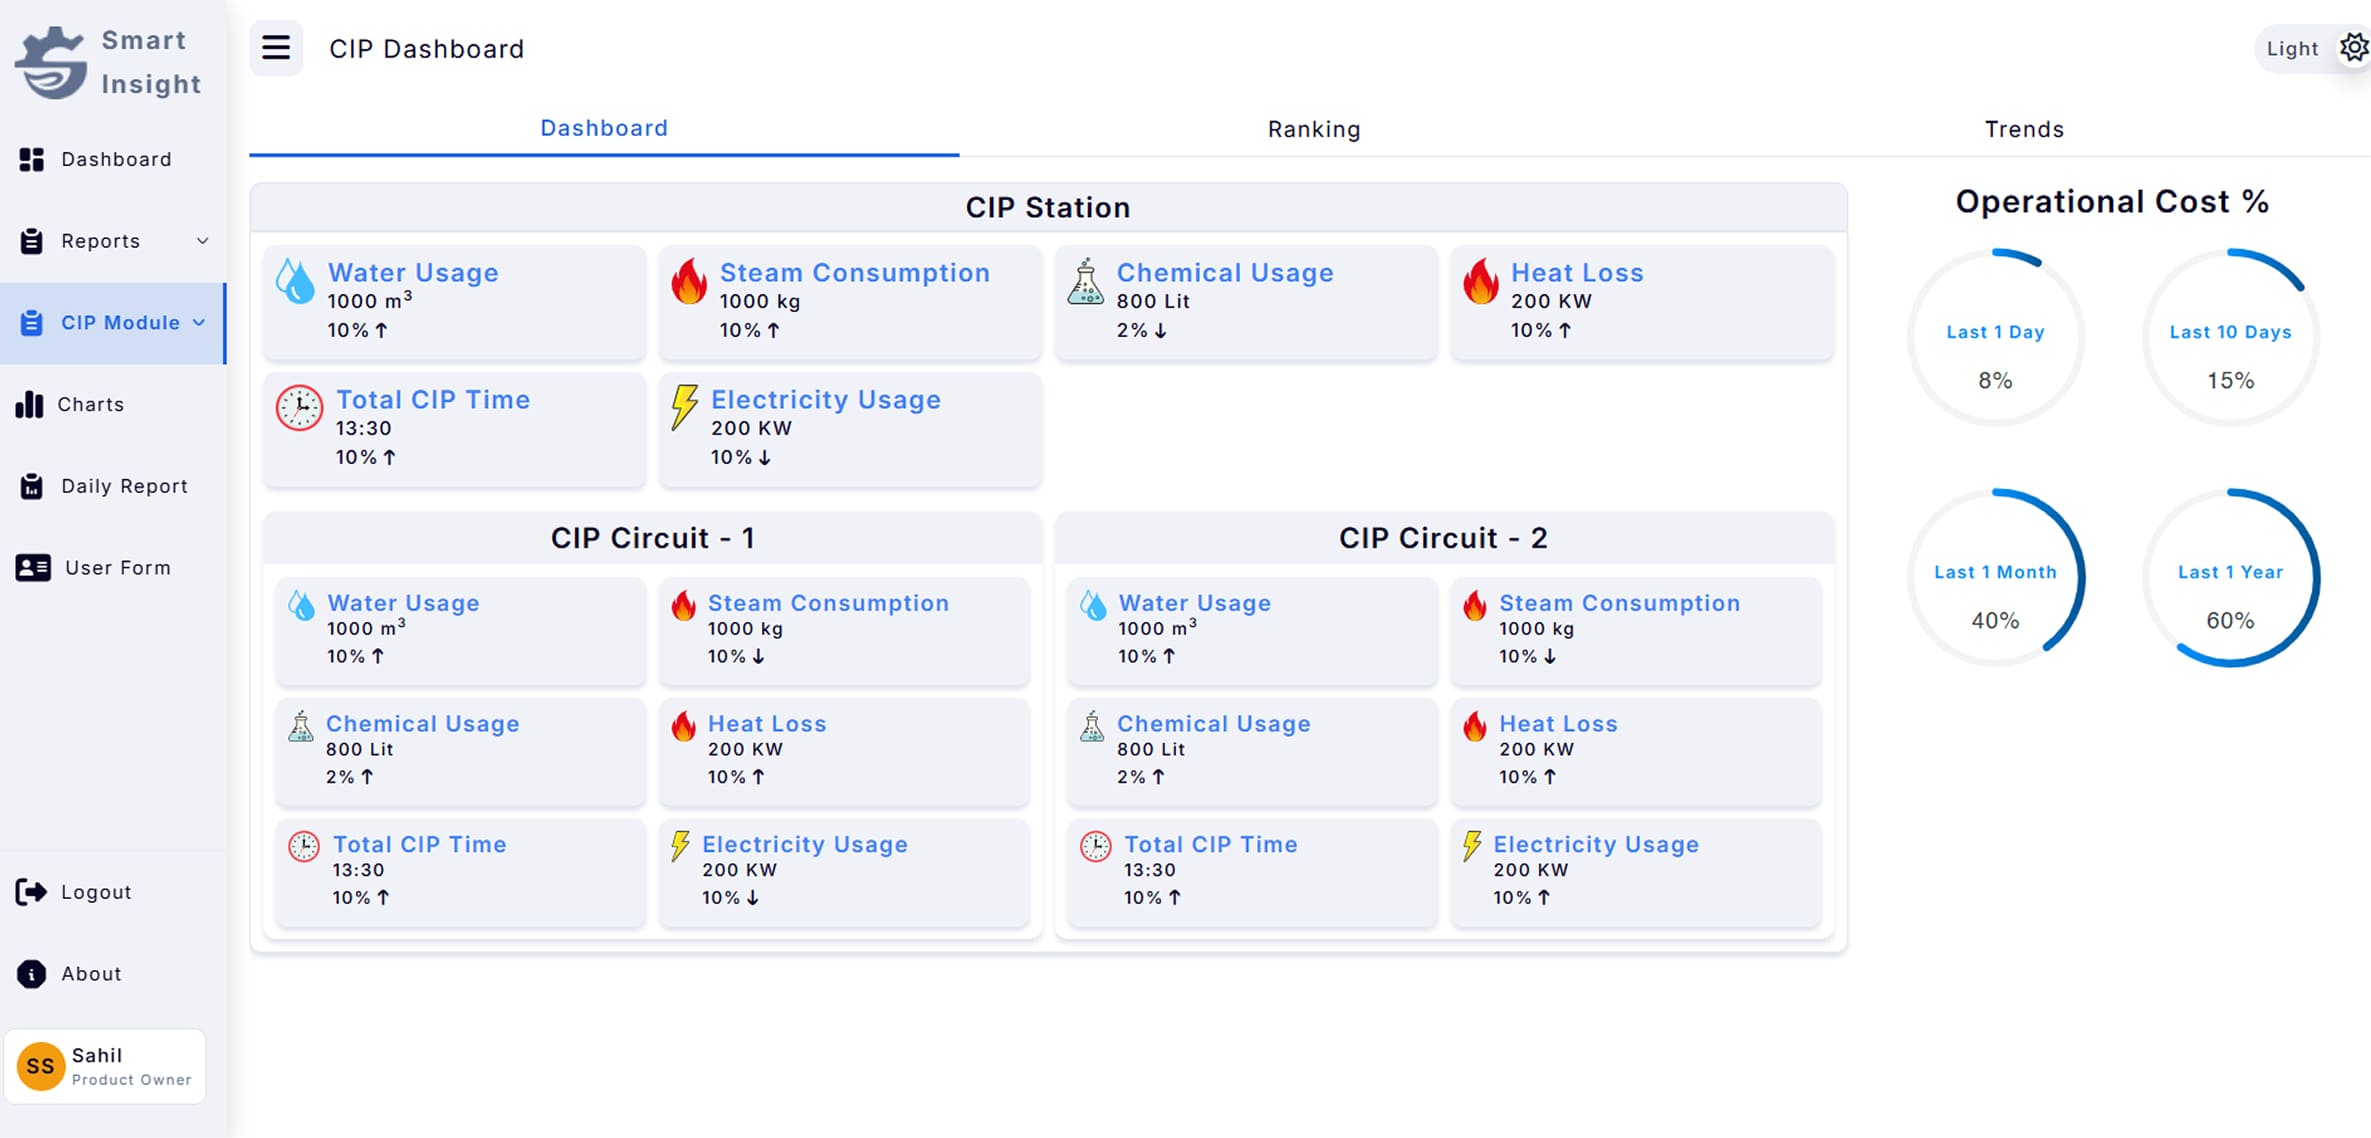The height and width of the screenshot is (1138, 2371).
Task: Switch to the Ranking tab
Action: [x=1313, y=129]
